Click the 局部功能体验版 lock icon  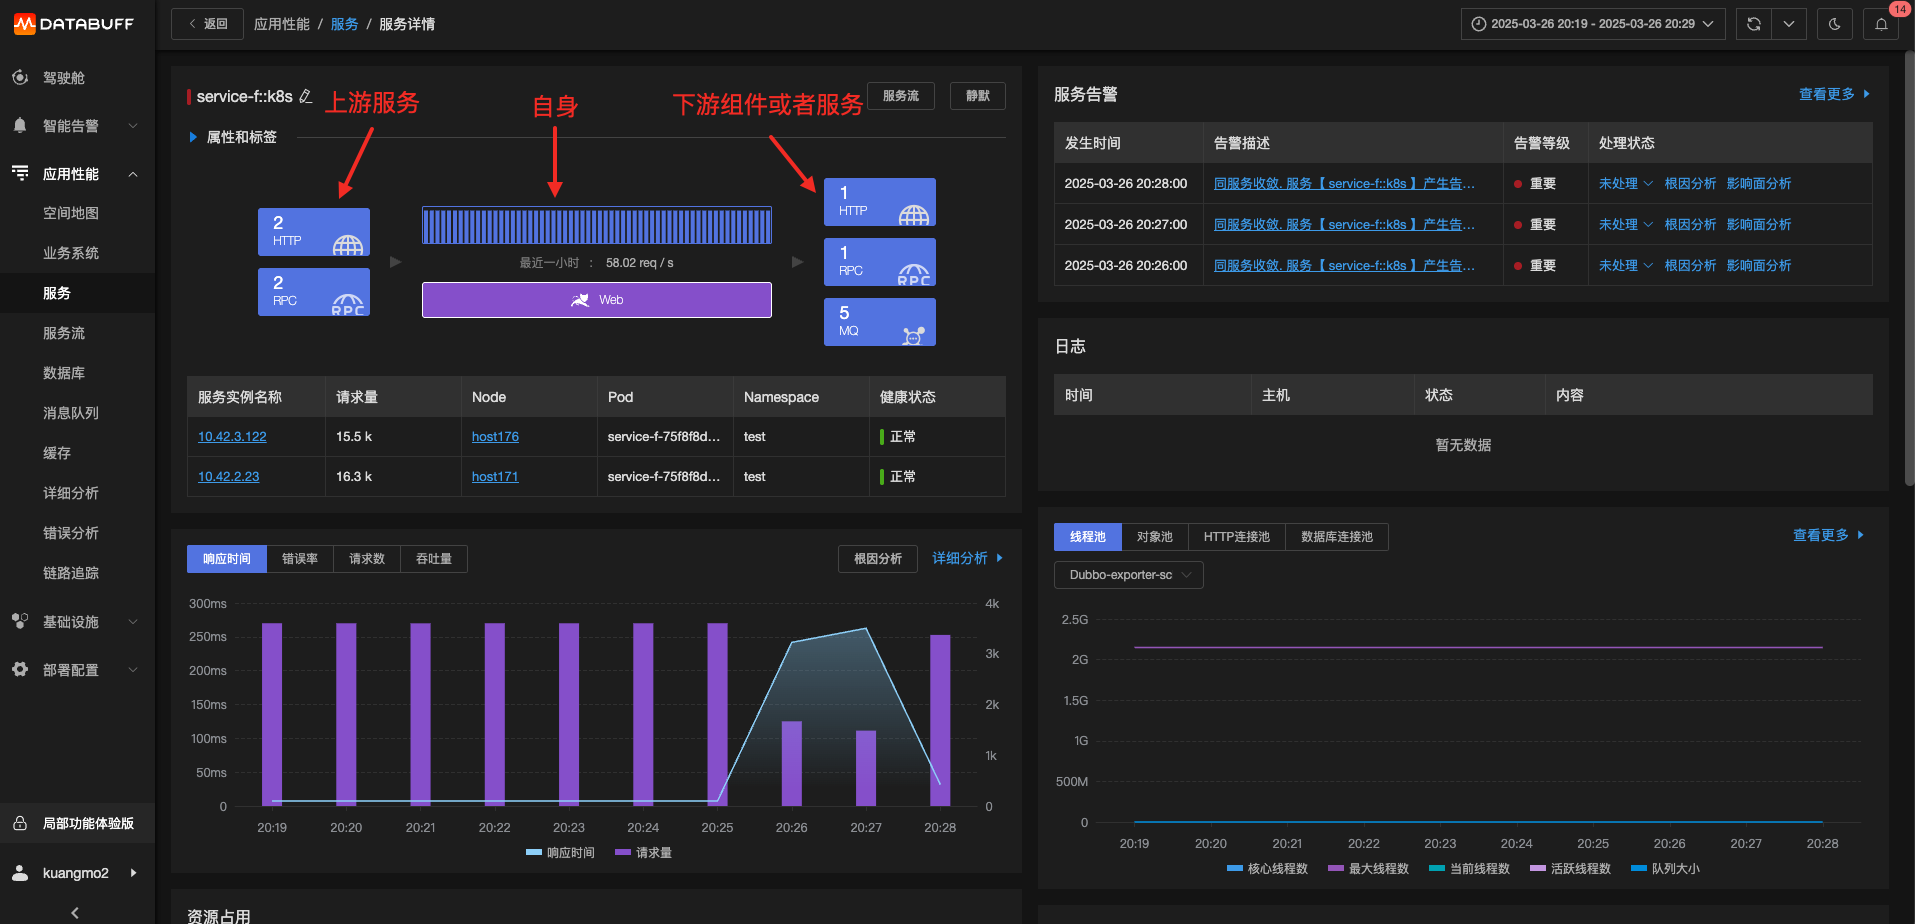click(20, 823)
